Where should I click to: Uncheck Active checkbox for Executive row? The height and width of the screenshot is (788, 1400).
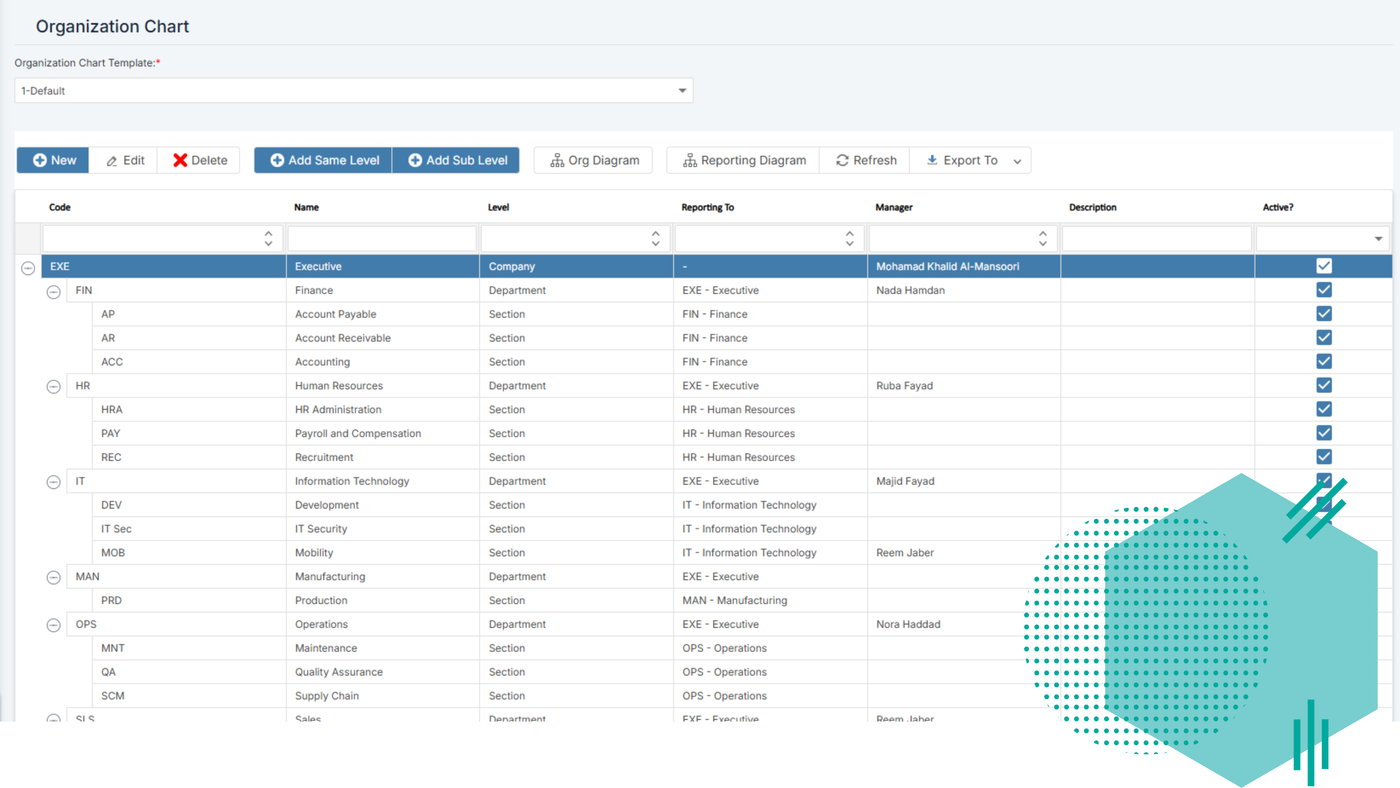(x=1324, y=266)
